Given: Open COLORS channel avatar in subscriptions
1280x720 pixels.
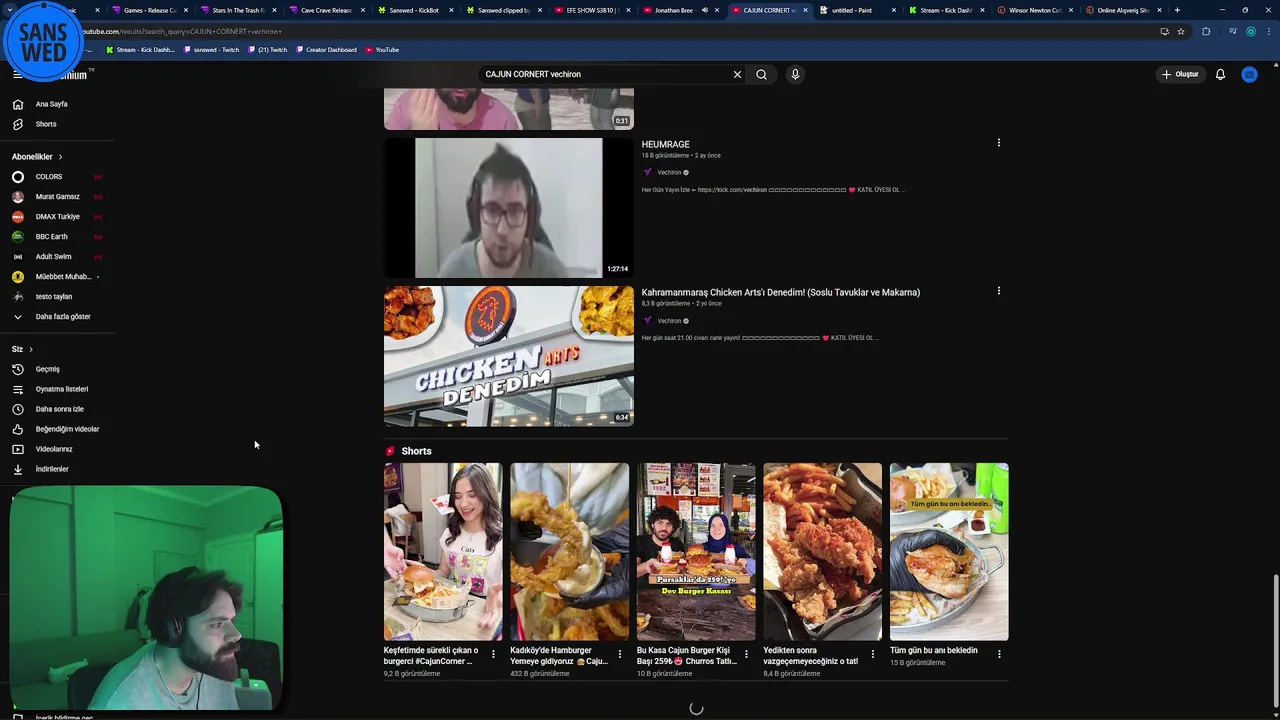Looking at the screenshot, I should [x=18, y=177].
